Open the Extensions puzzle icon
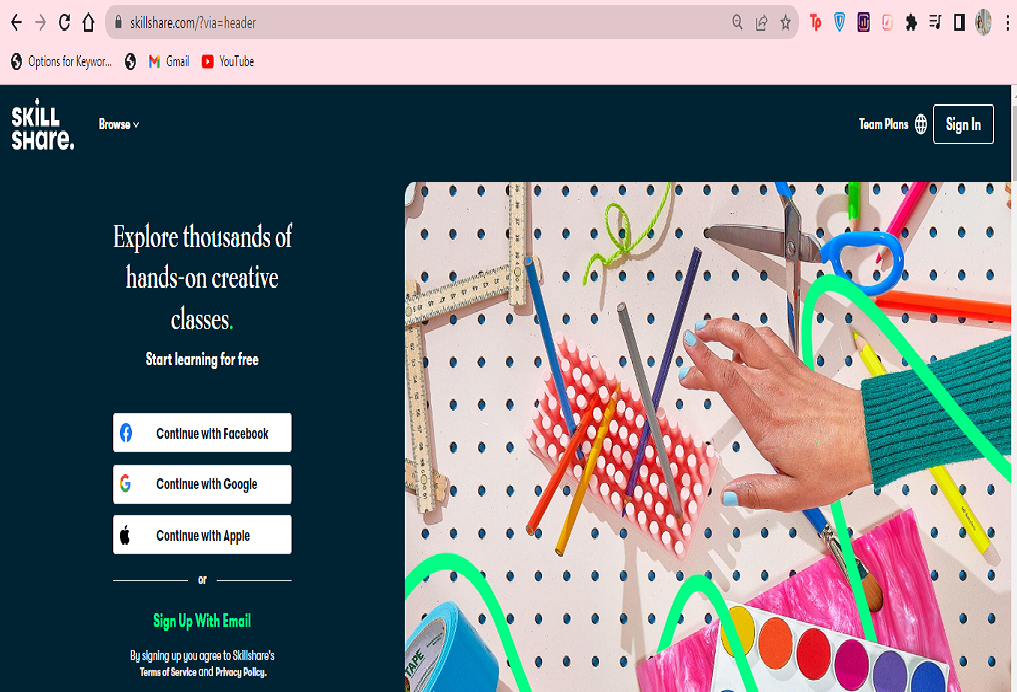 pos(911,23)
